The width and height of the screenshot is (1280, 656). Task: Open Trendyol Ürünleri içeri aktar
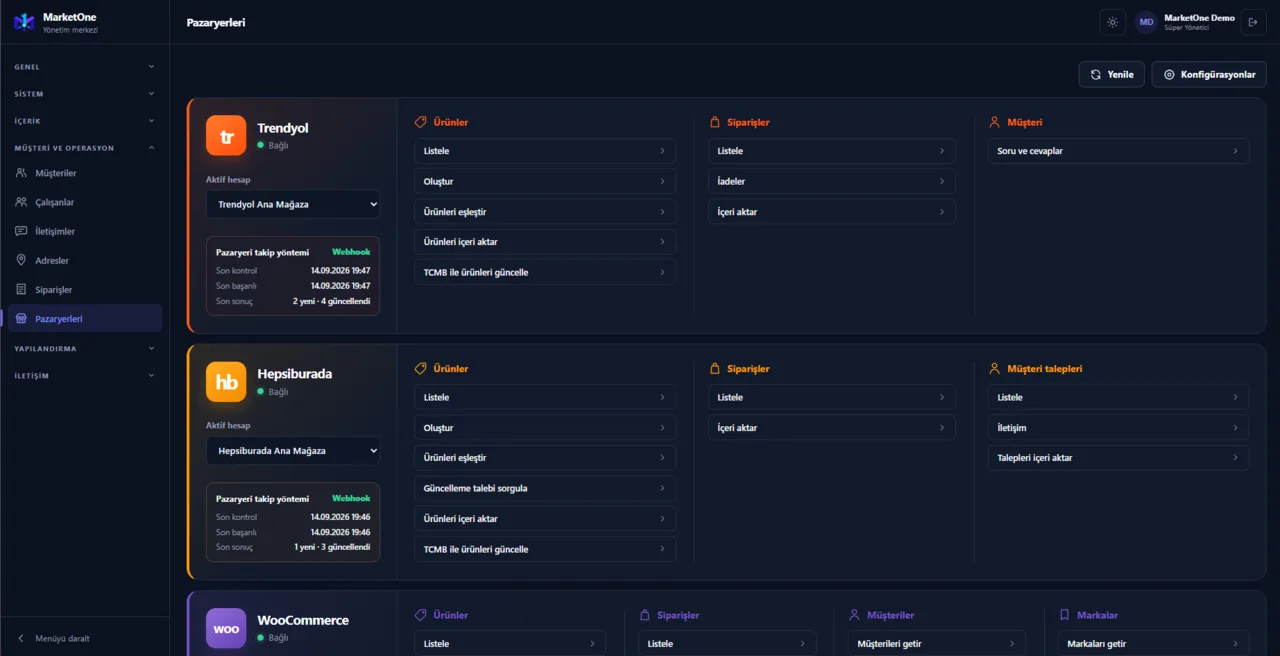[x=545, y=242]
